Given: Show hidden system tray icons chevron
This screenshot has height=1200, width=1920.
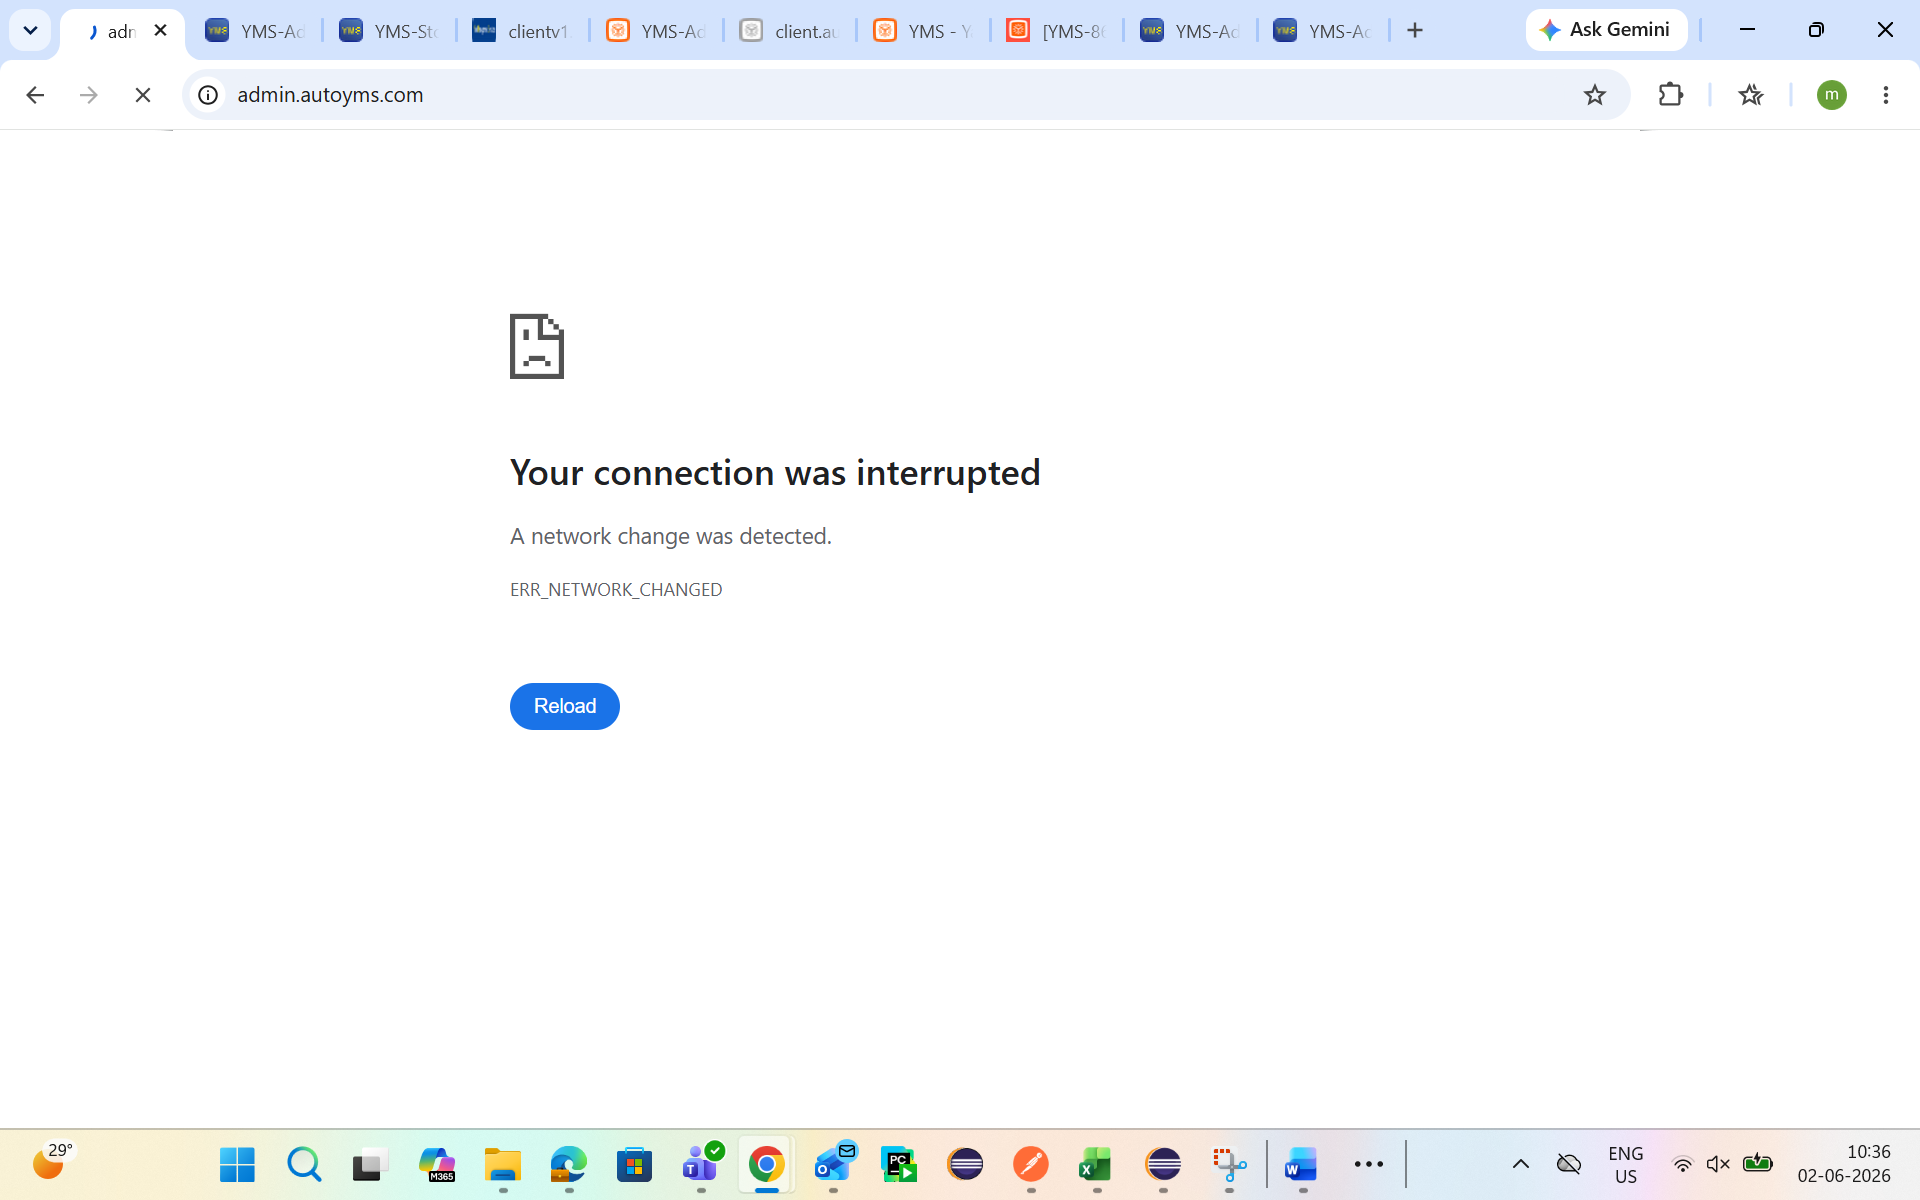Looking at the screenshot, I should pyautogui.click(x=1521, y=1164).
